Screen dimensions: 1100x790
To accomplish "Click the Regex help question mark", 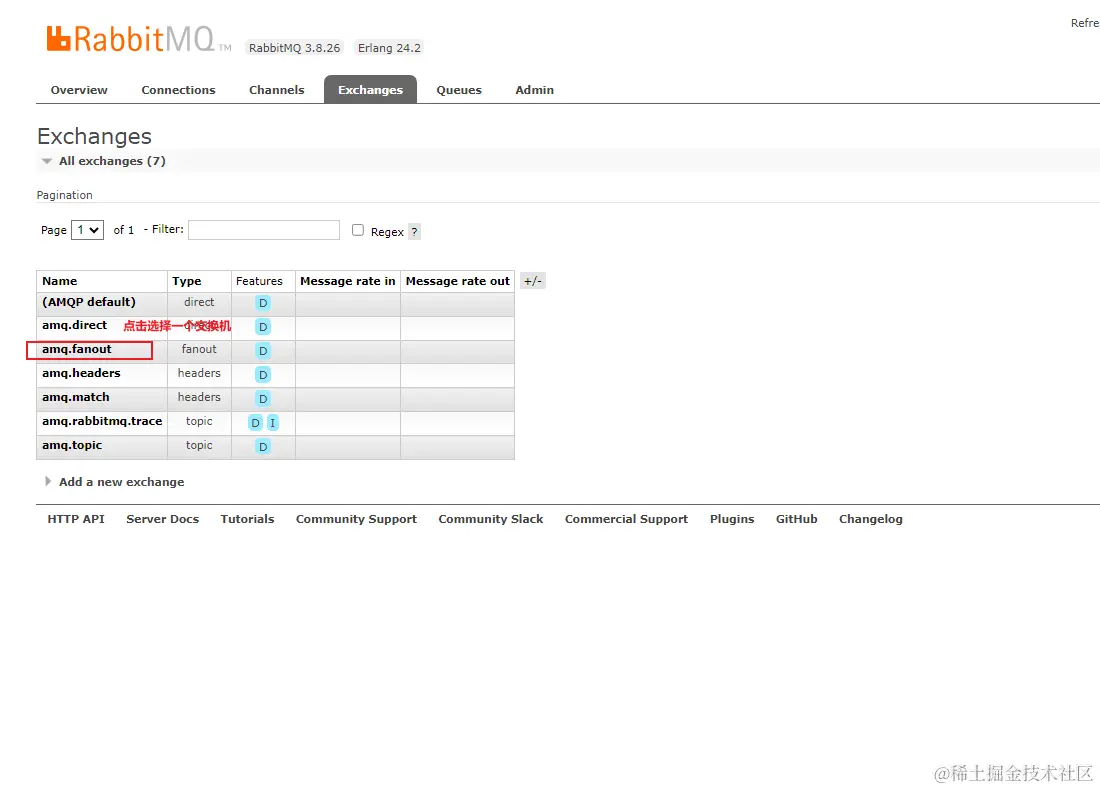I will [x=414, y=232].
